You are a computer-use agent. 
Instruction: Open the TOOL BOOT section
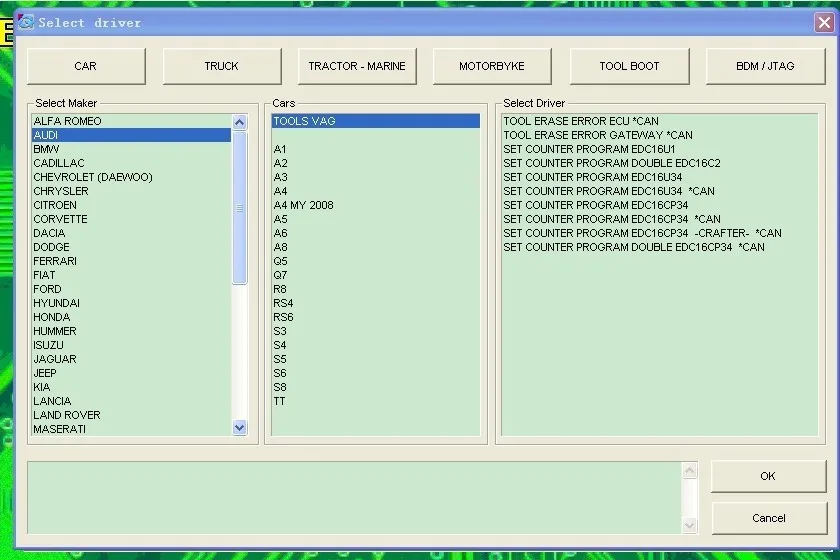tap(629, 66)
